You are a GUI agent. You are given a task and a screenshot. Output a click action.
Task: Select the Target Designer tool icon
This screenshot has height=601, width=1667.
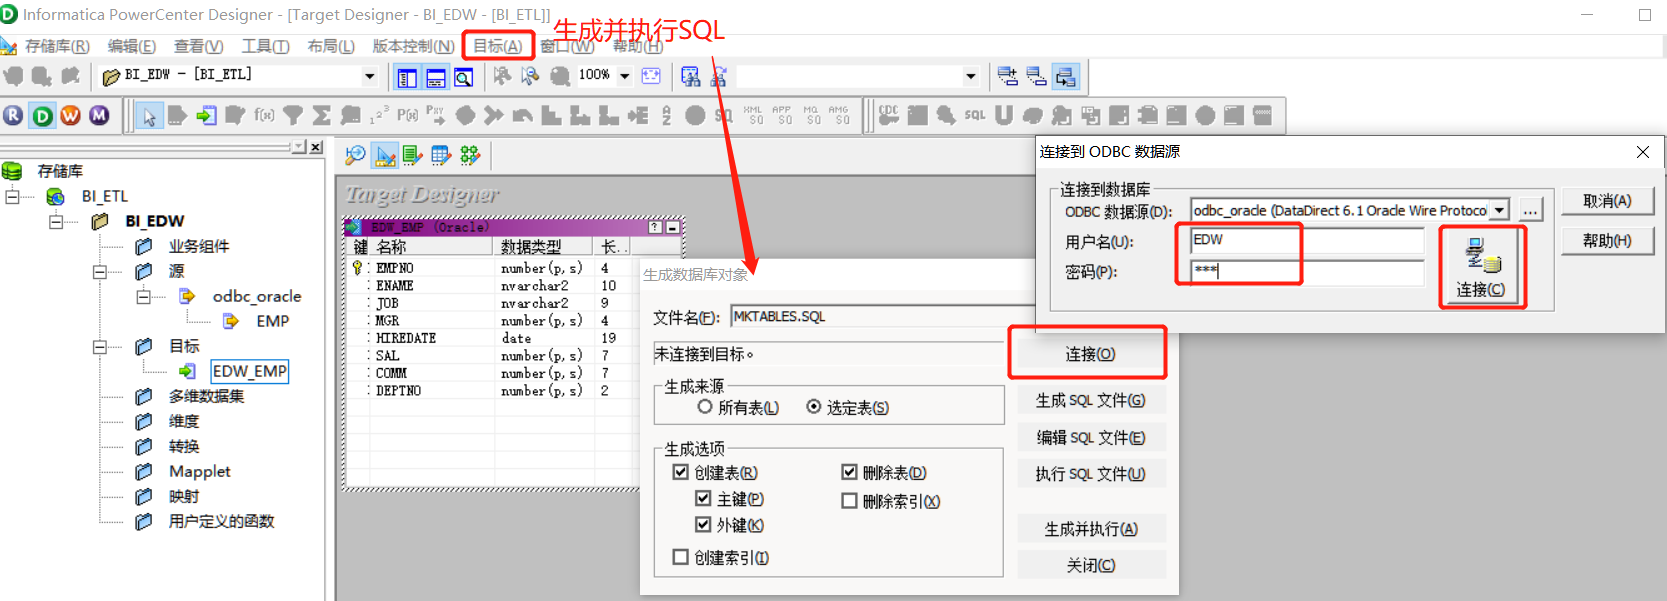(385, 155)
